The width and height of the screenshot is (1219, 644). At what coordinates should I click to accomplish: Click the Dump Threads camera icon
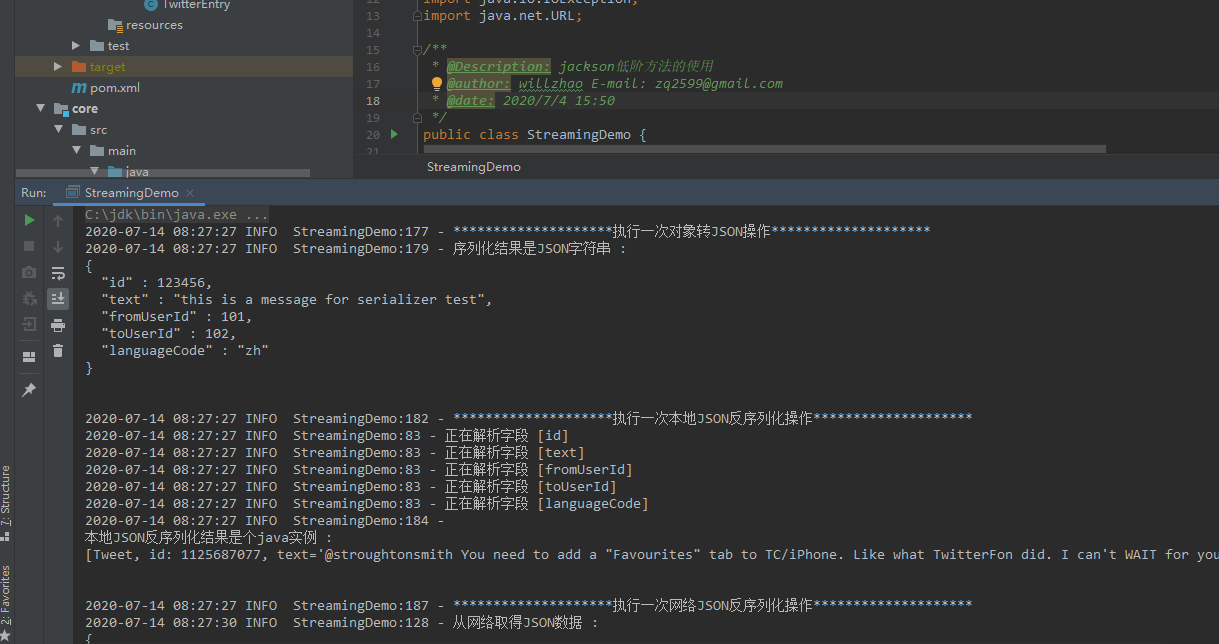coord(29,272)
